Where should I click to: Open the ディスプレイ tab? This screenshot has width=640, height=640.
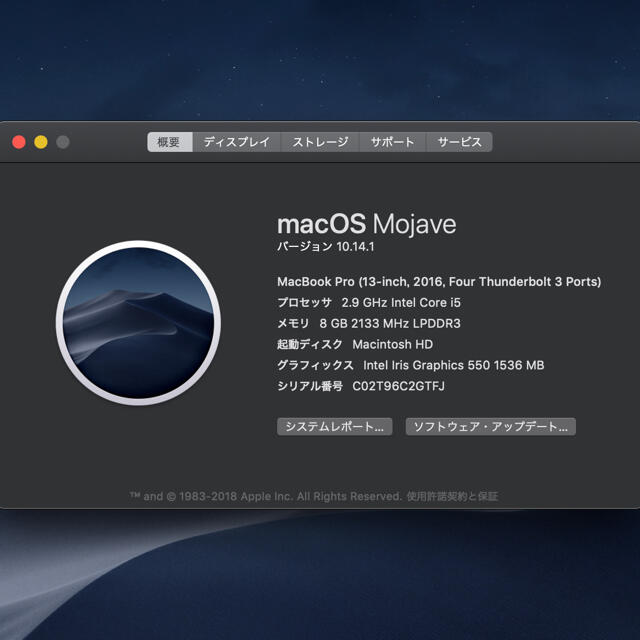click(236, 142)
